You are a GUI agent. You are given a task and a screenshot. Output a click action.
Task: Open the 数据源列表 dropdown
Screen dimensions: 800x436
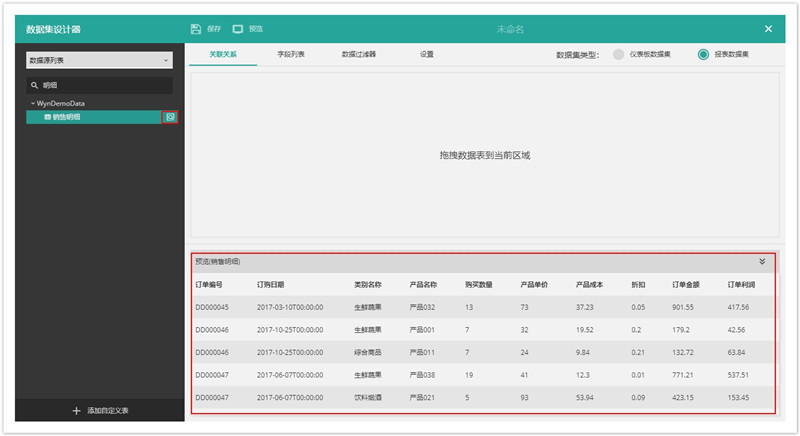tap(100, 61)
